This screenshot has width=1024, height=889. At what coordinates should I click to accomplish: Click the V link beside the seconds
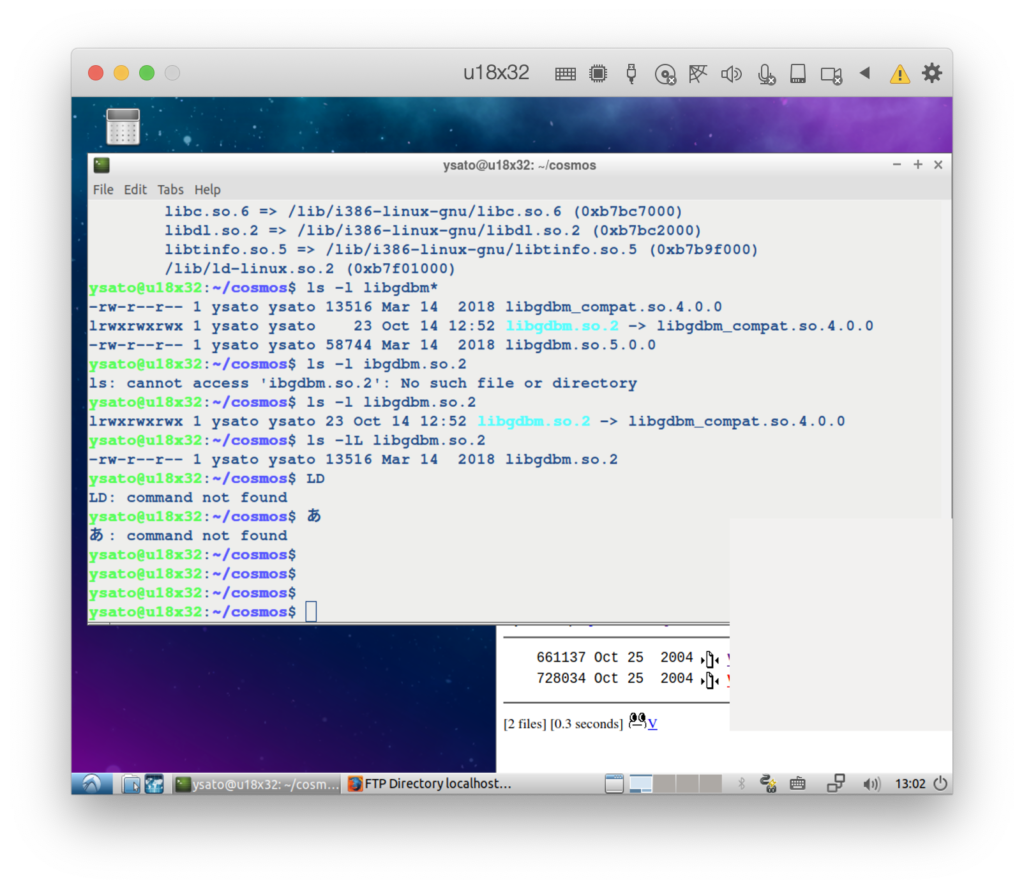click(x=653, y=724)
